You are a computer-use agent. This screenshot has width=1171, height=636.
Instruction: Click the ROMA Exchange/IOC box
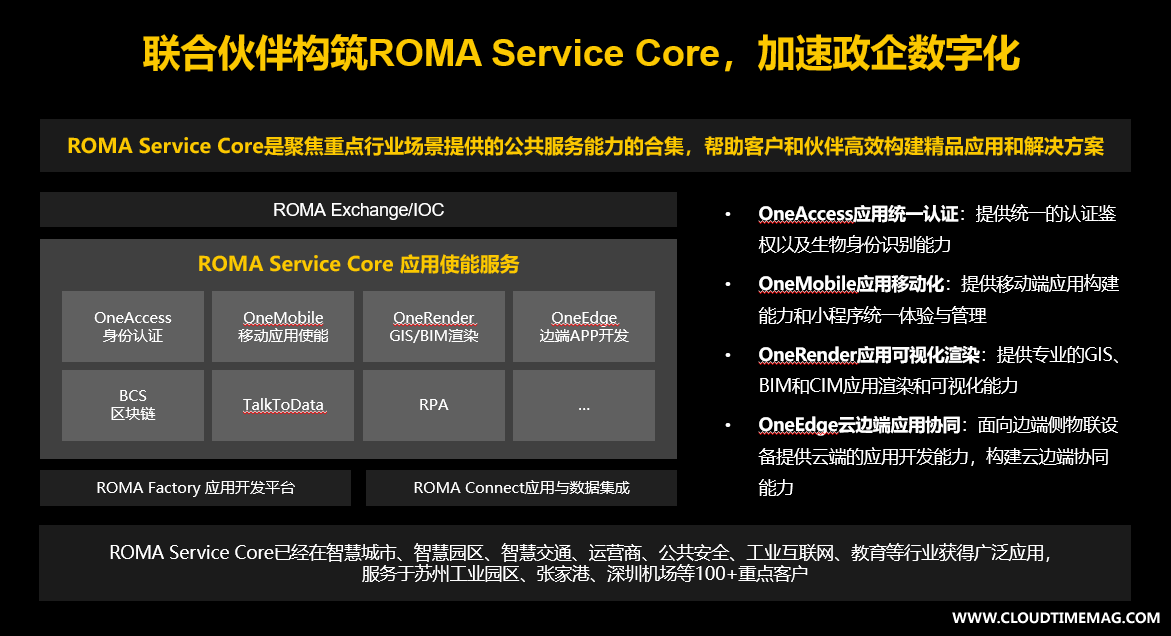coord(358,210)
